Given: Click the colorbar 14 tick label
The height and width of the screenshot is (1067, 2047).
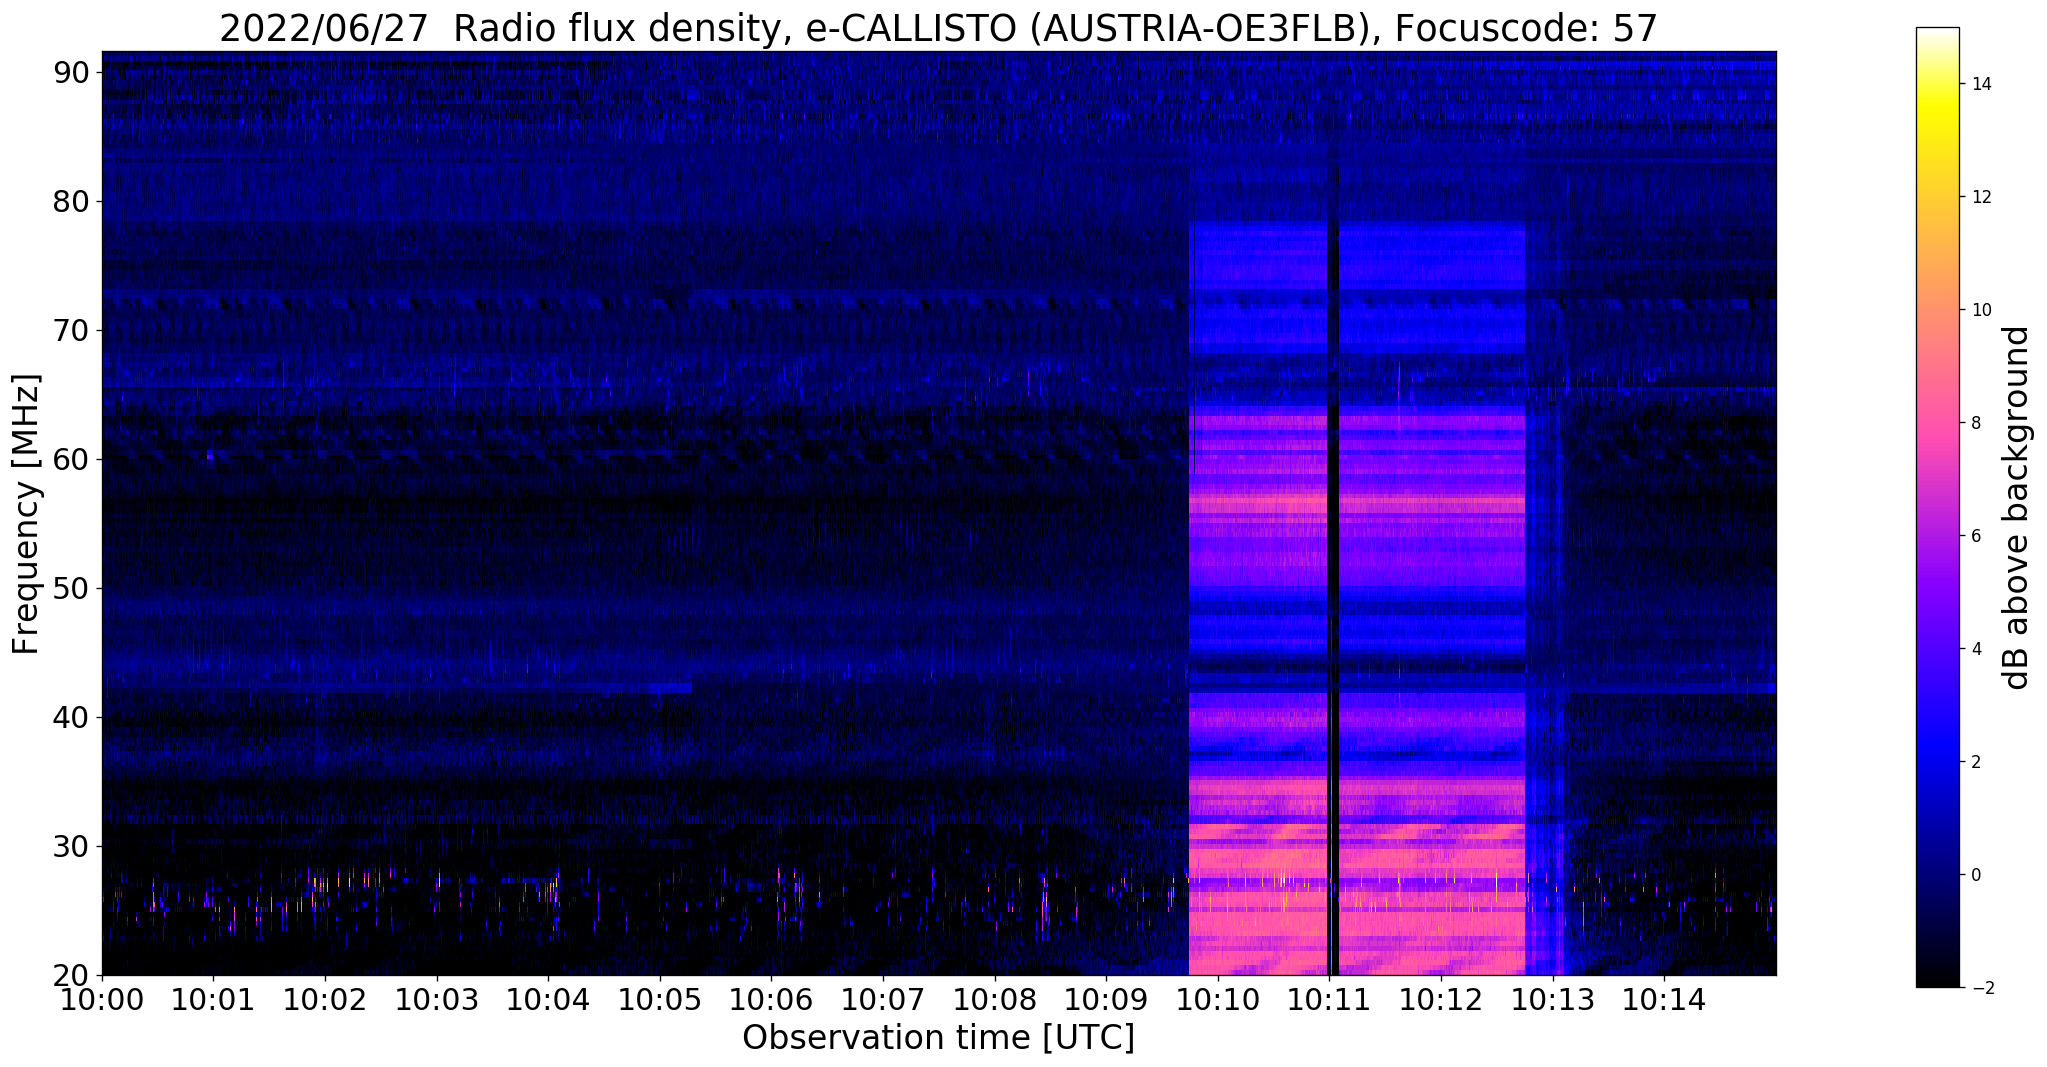Looking at the screenshot, I should (x=1980, y=84).
